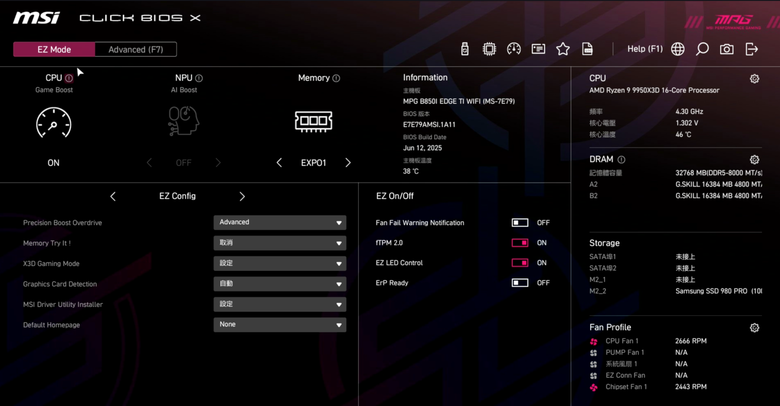
Task: Click PUMP Fan 1 fan icon
Action: coord(593,353)
